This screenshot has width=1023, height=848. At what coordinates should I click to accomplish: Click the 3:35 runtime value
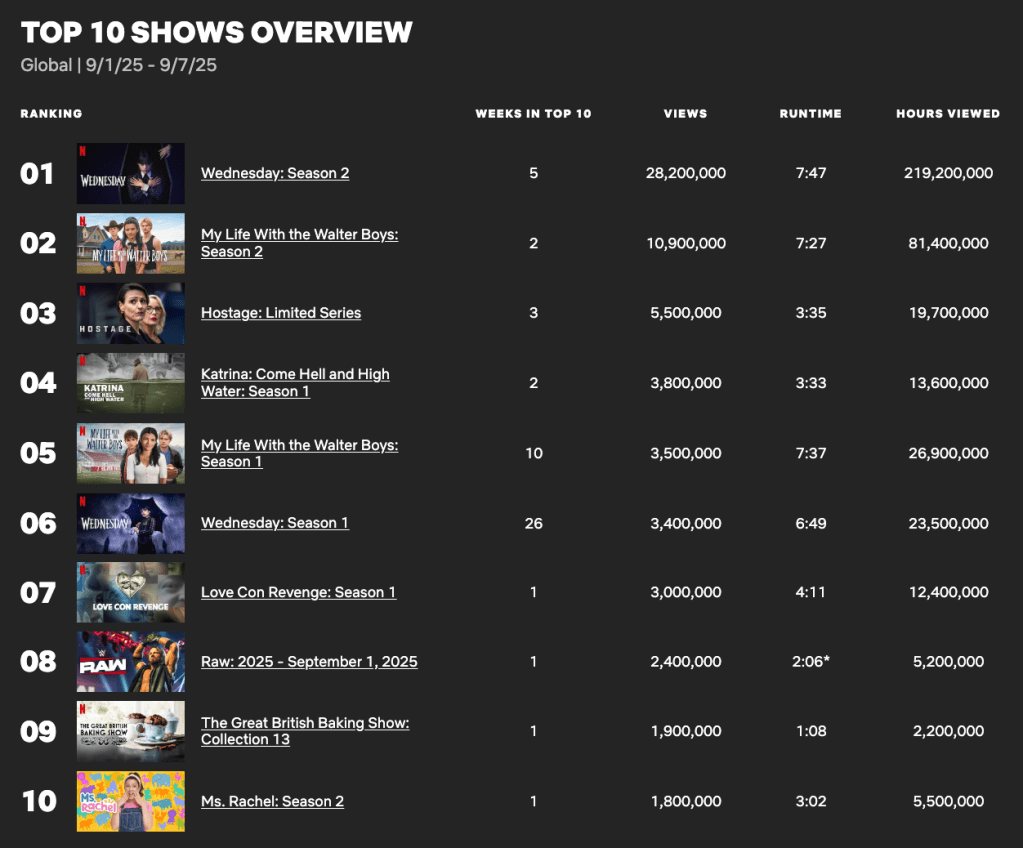click(x=811, y=313)
